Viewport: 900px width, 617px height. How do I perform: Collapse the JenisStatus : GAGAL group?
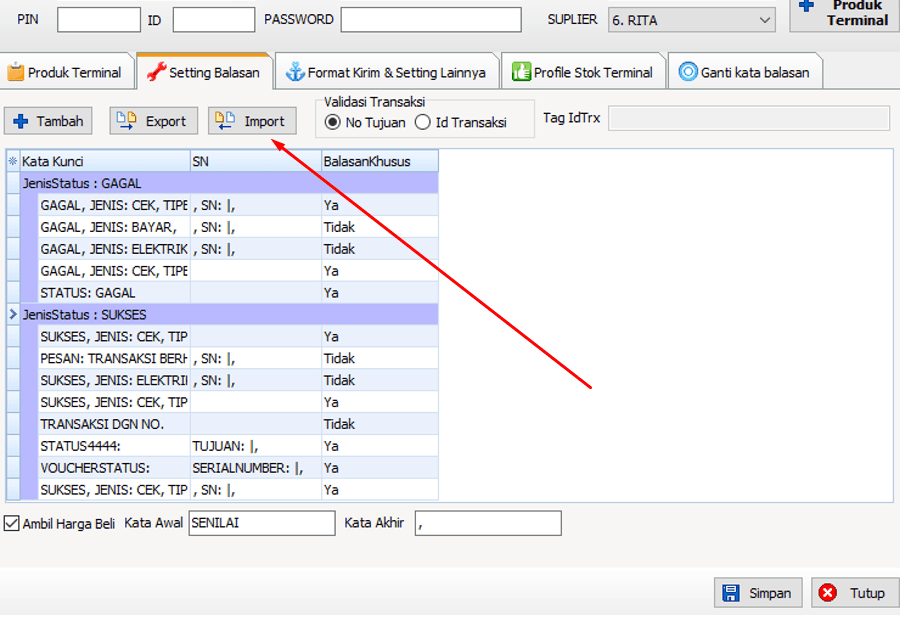point(13,183)
